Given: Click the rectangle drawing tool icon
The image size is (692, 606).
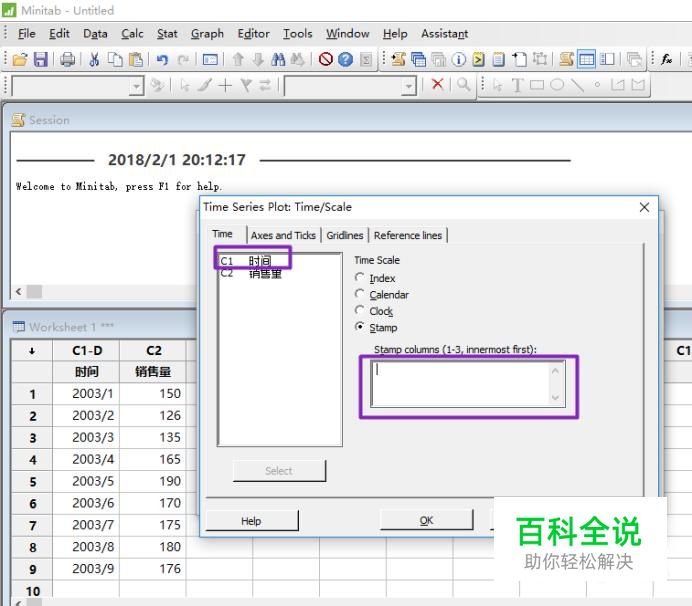Looking at the screenshot, I should pyautogui.click(x=537, y=85).
